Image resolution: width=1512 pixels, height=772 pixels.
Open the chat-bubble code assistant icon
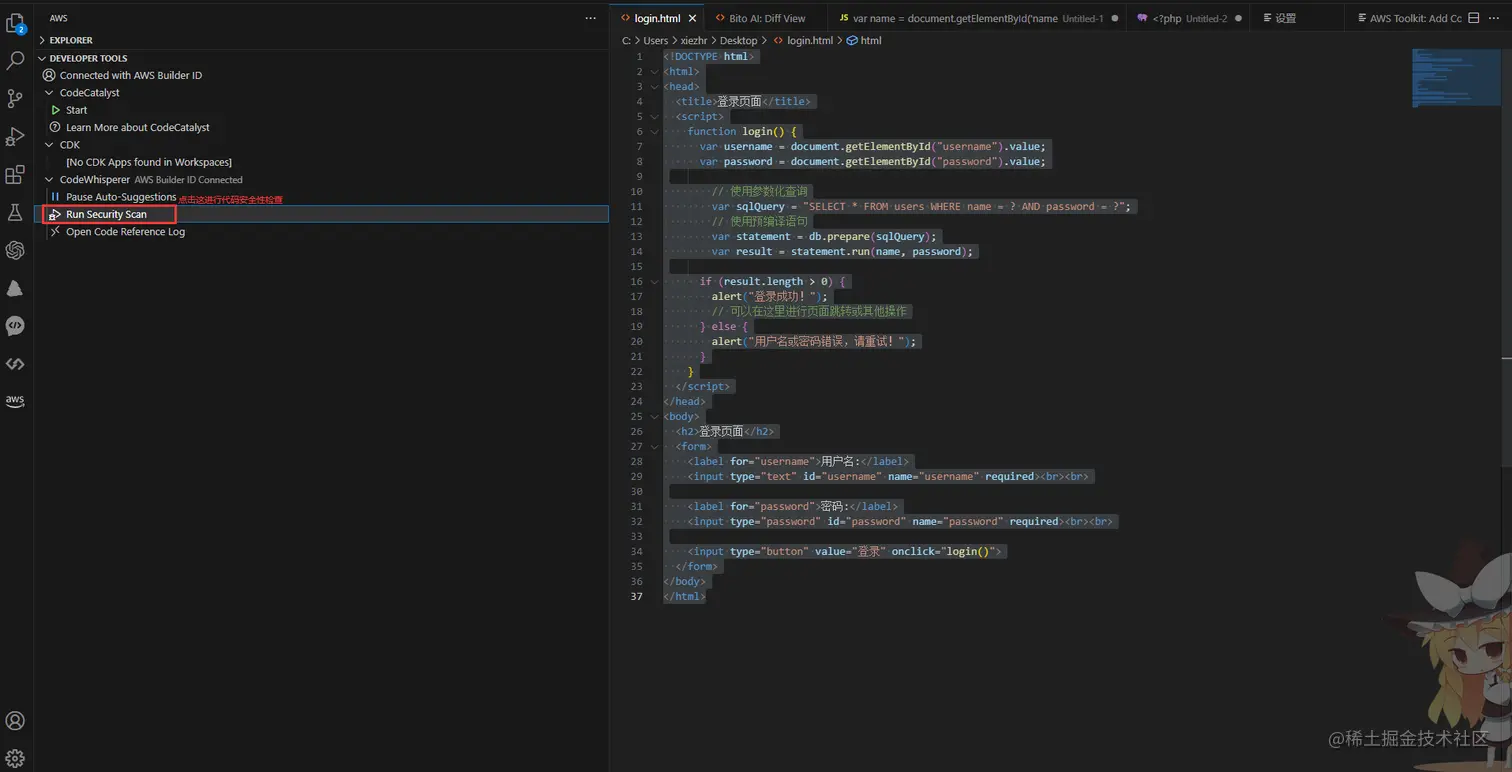click(15, 326)
